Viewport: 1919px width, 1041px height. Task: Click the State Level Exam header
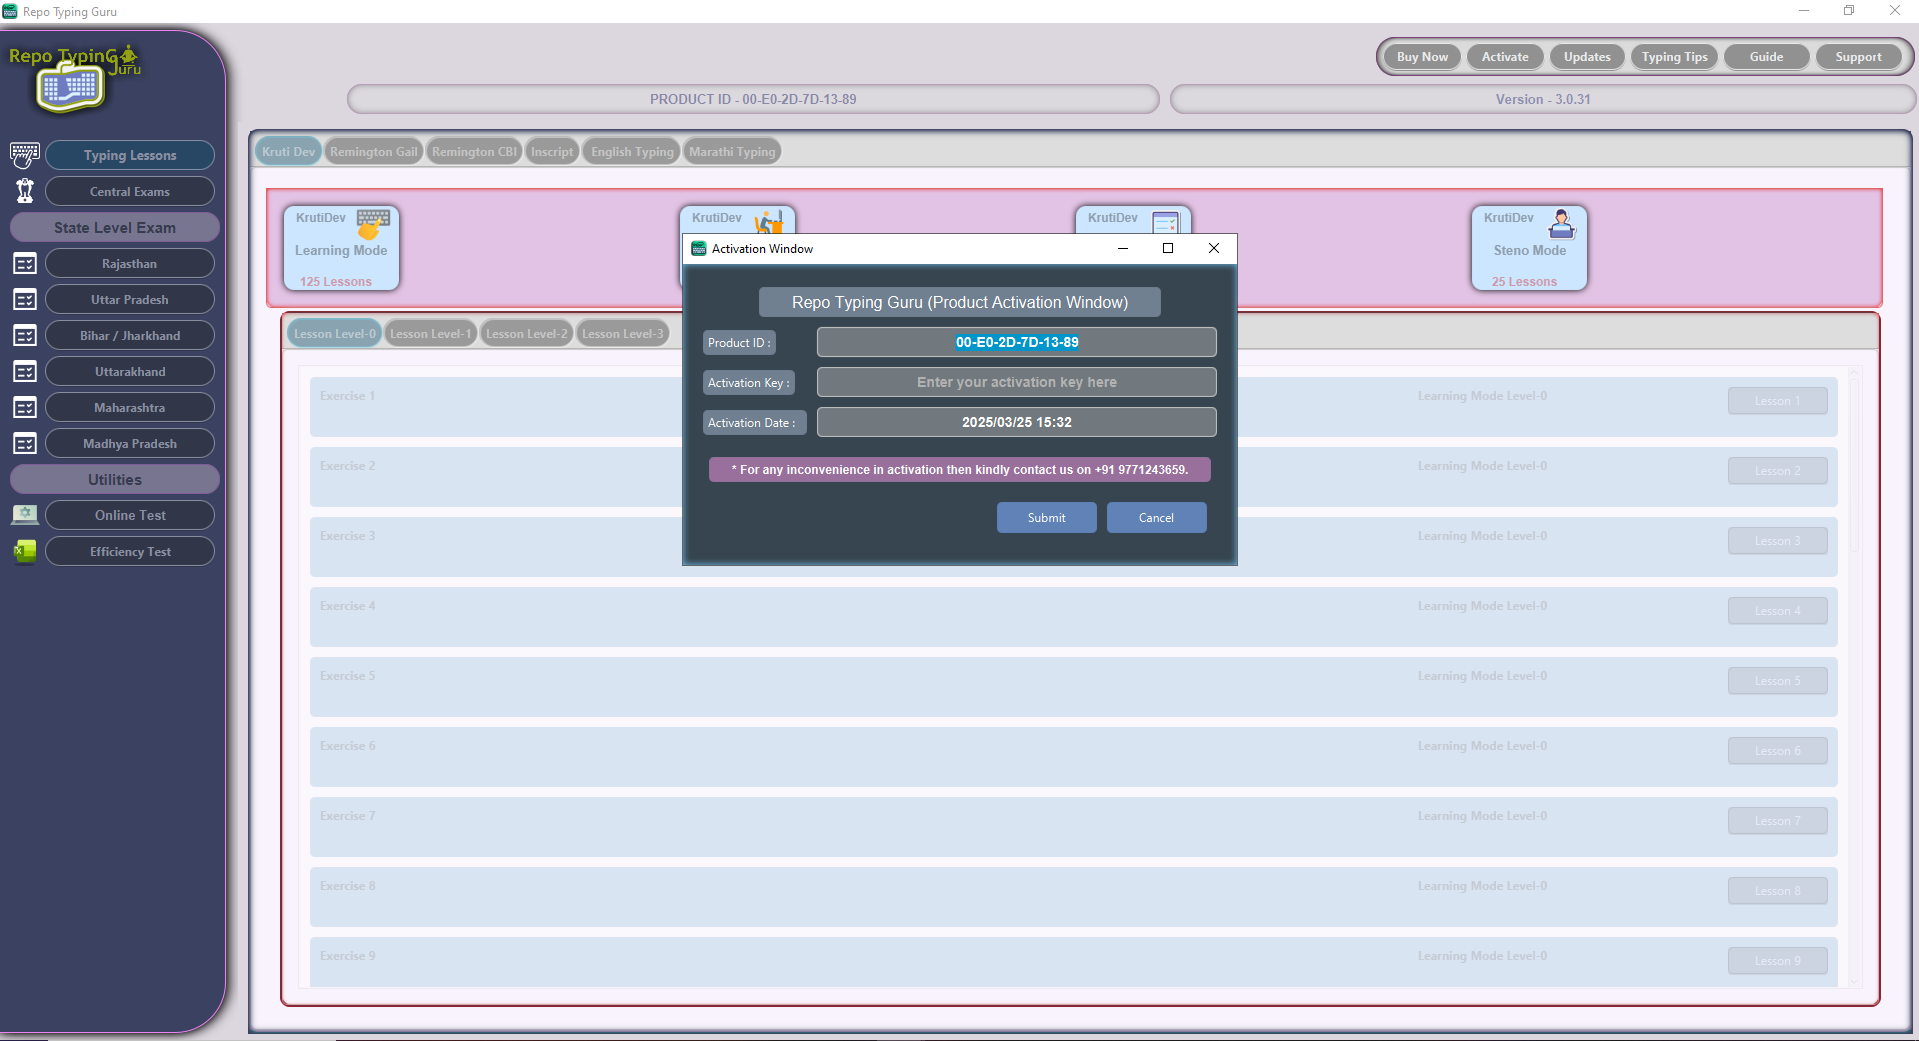(x=115, y=227)
